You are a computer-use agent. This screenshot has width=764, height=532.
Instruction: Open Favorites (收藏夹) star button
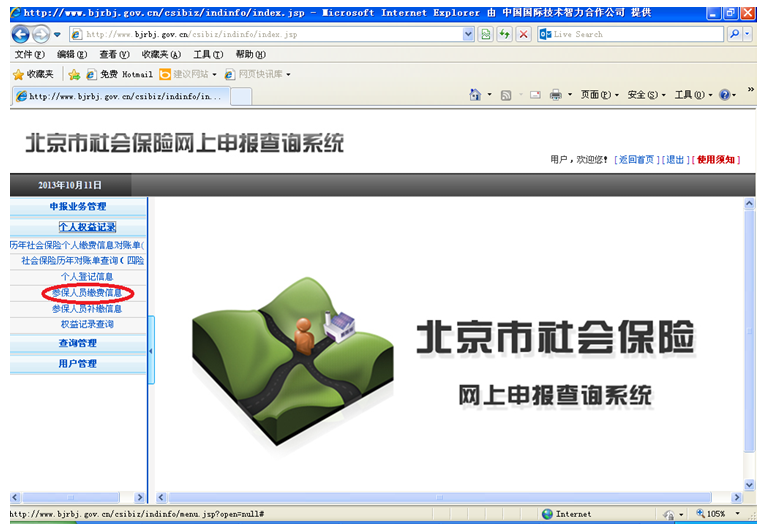(33, 74)
